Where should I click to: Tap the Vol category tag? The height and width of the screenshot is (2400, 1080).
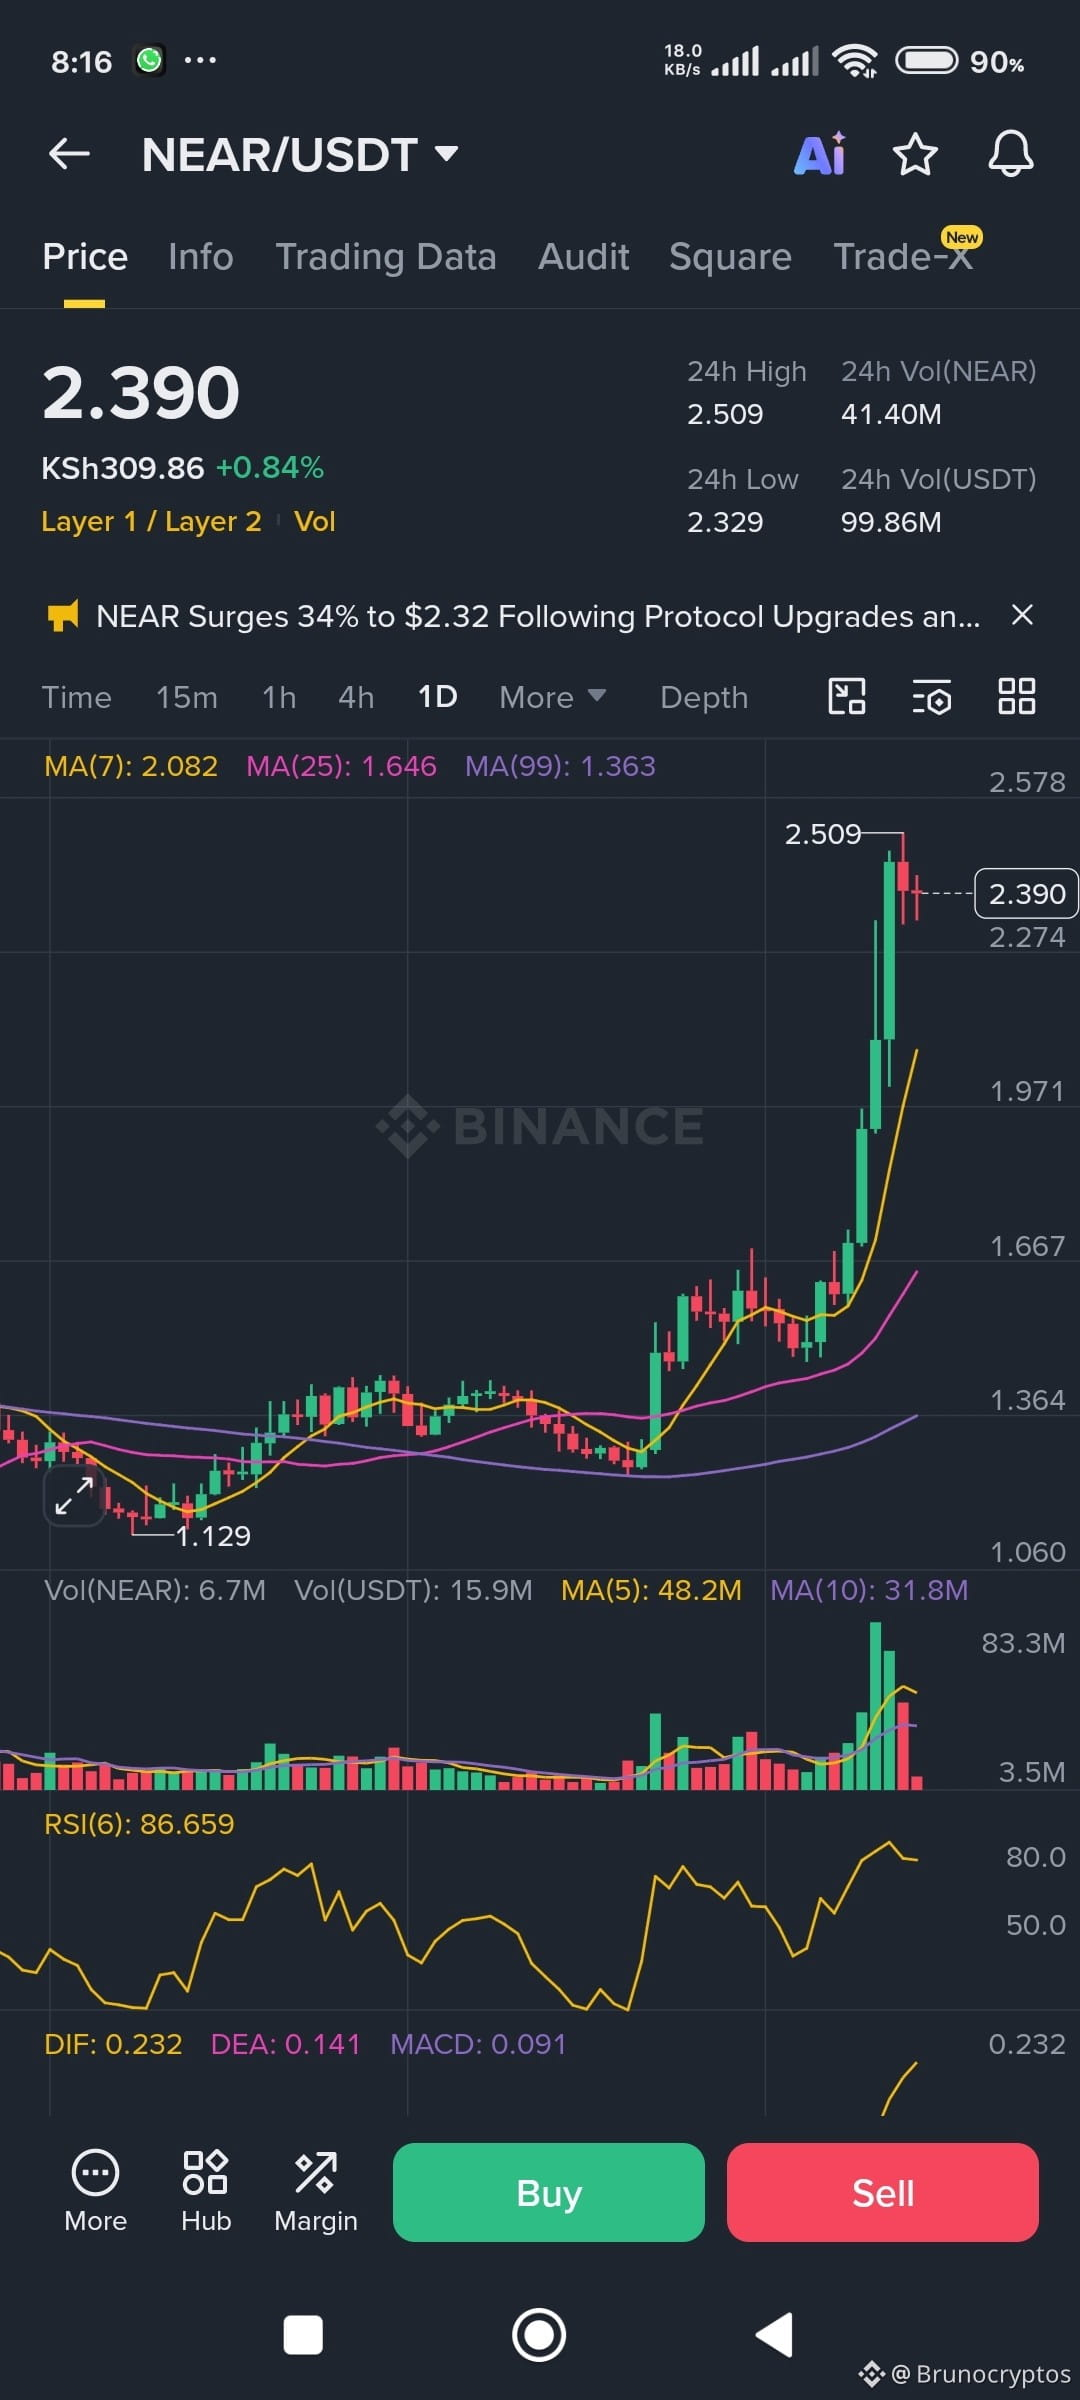pyautogui.click(x=314, y=522)
